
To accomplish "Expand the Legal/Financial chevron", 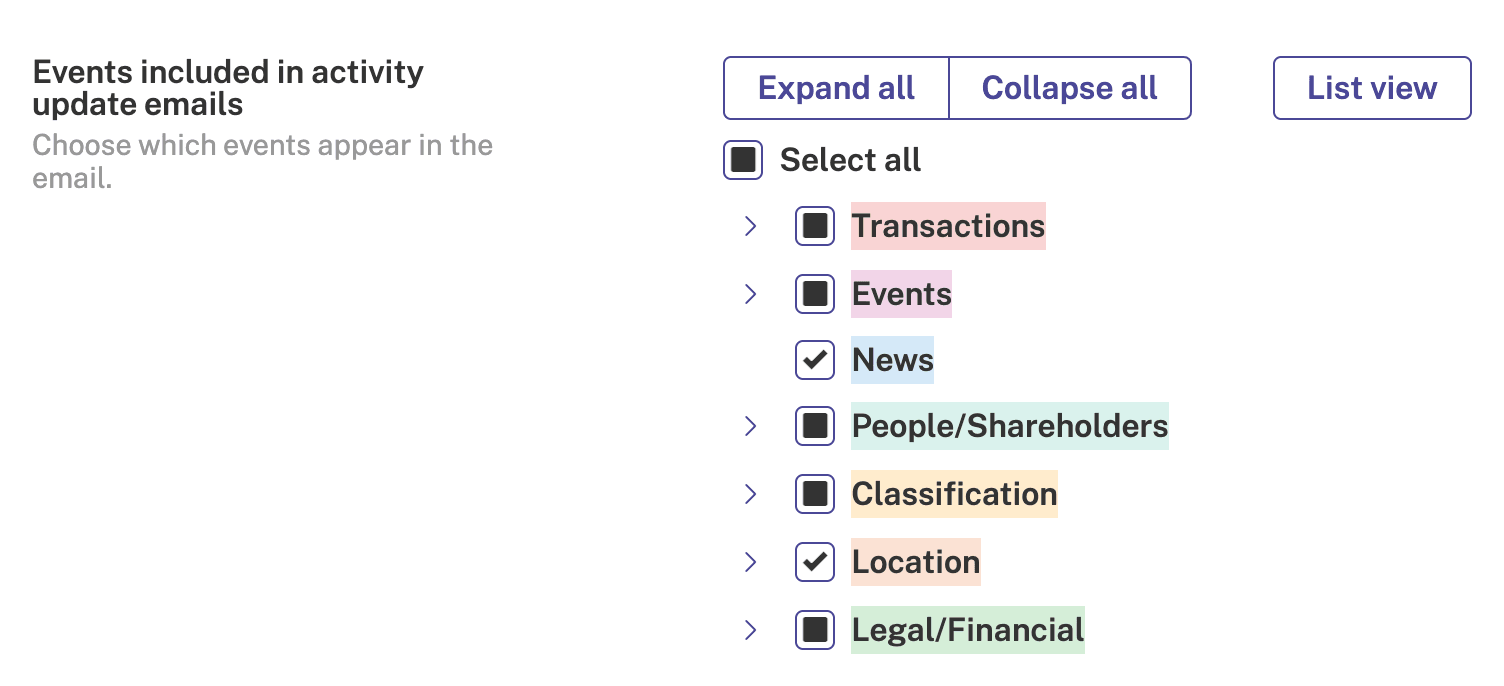I will pyautogui.click(x=751, y=630).
